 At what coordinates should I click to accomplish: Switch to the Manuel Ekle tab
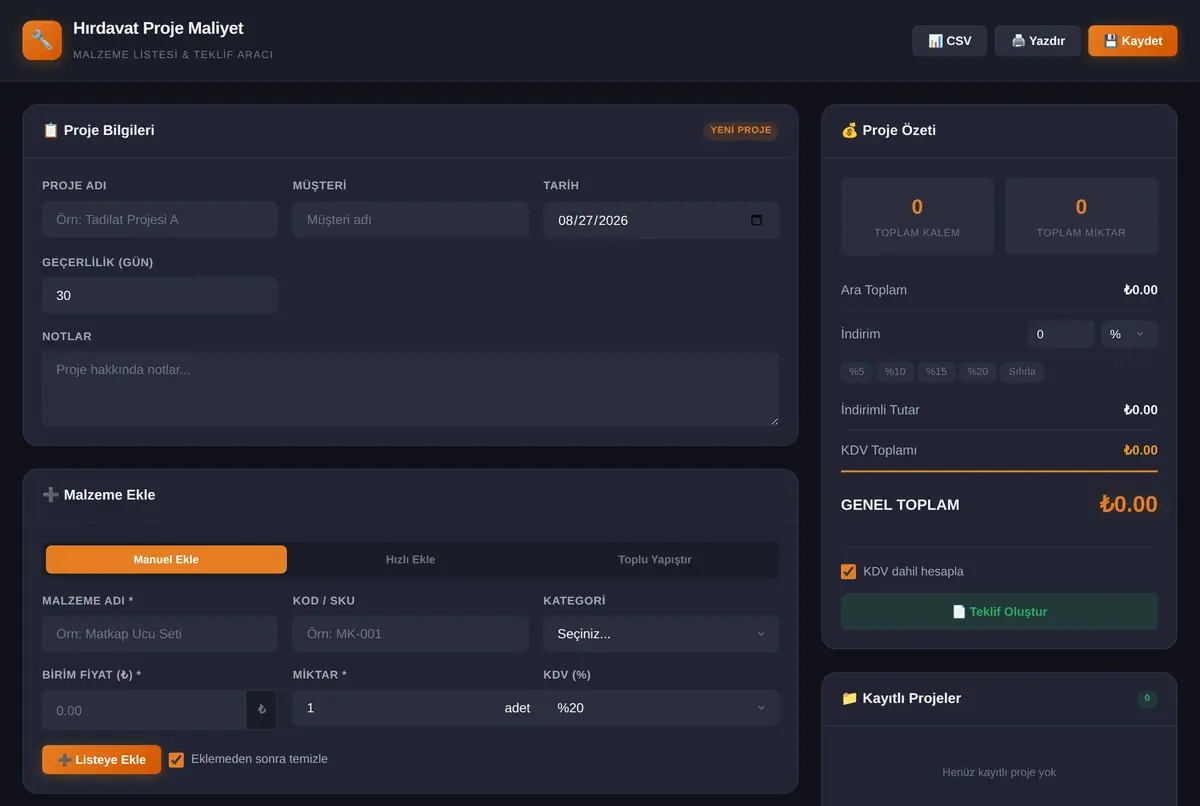click(x=166, y=559)
